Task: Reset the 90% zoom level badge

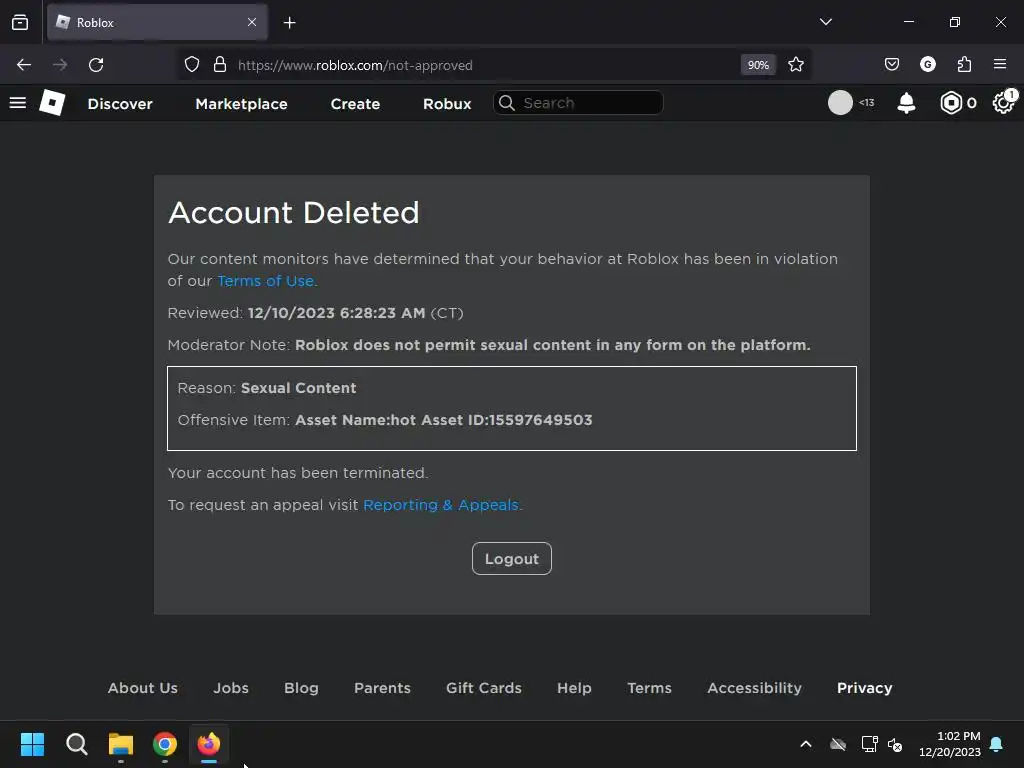Action: [758, 65]
